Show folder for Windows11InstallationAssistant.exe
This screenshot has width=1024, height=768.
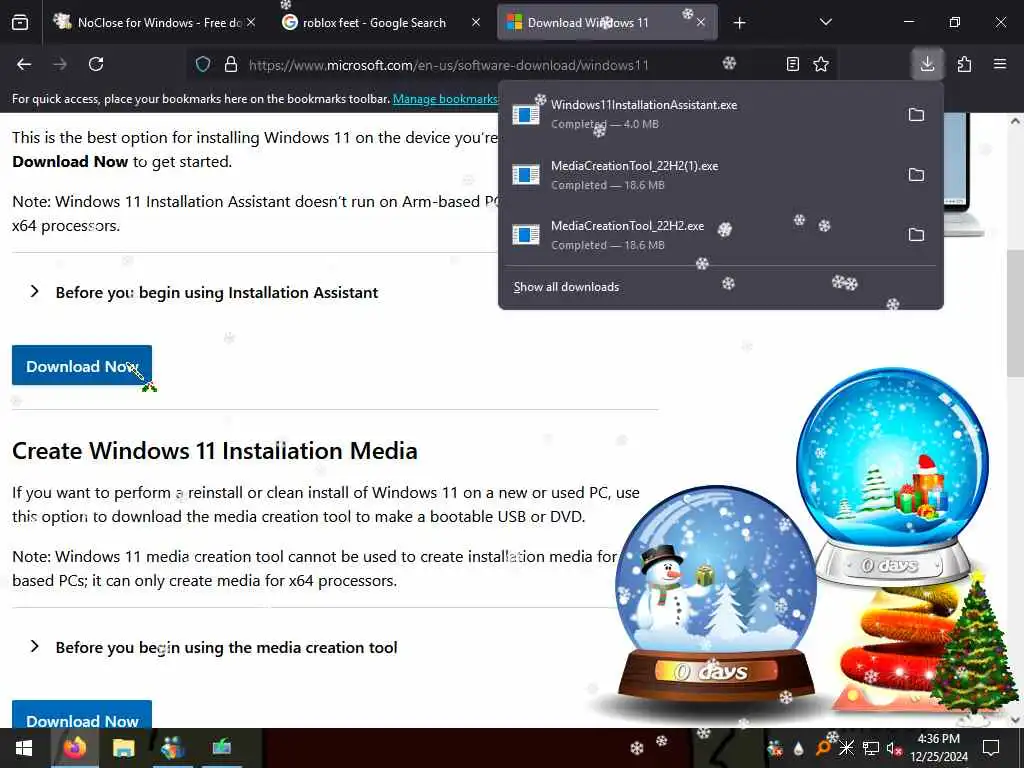click(916, 115)
